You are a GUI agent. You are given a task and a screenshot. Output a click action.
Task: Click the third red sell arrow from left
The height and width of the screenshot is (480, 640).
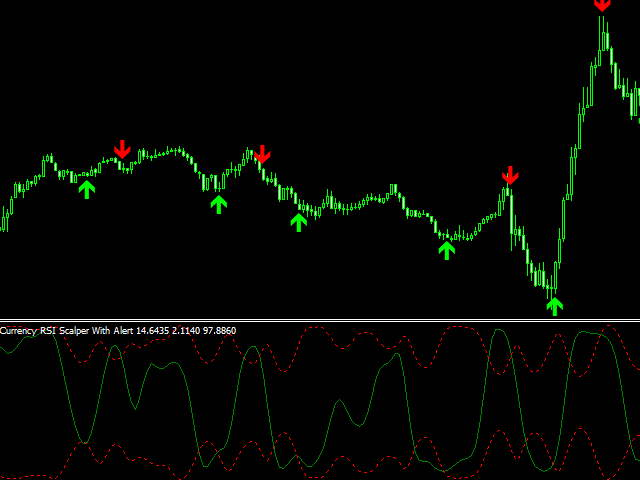(510, 176)
